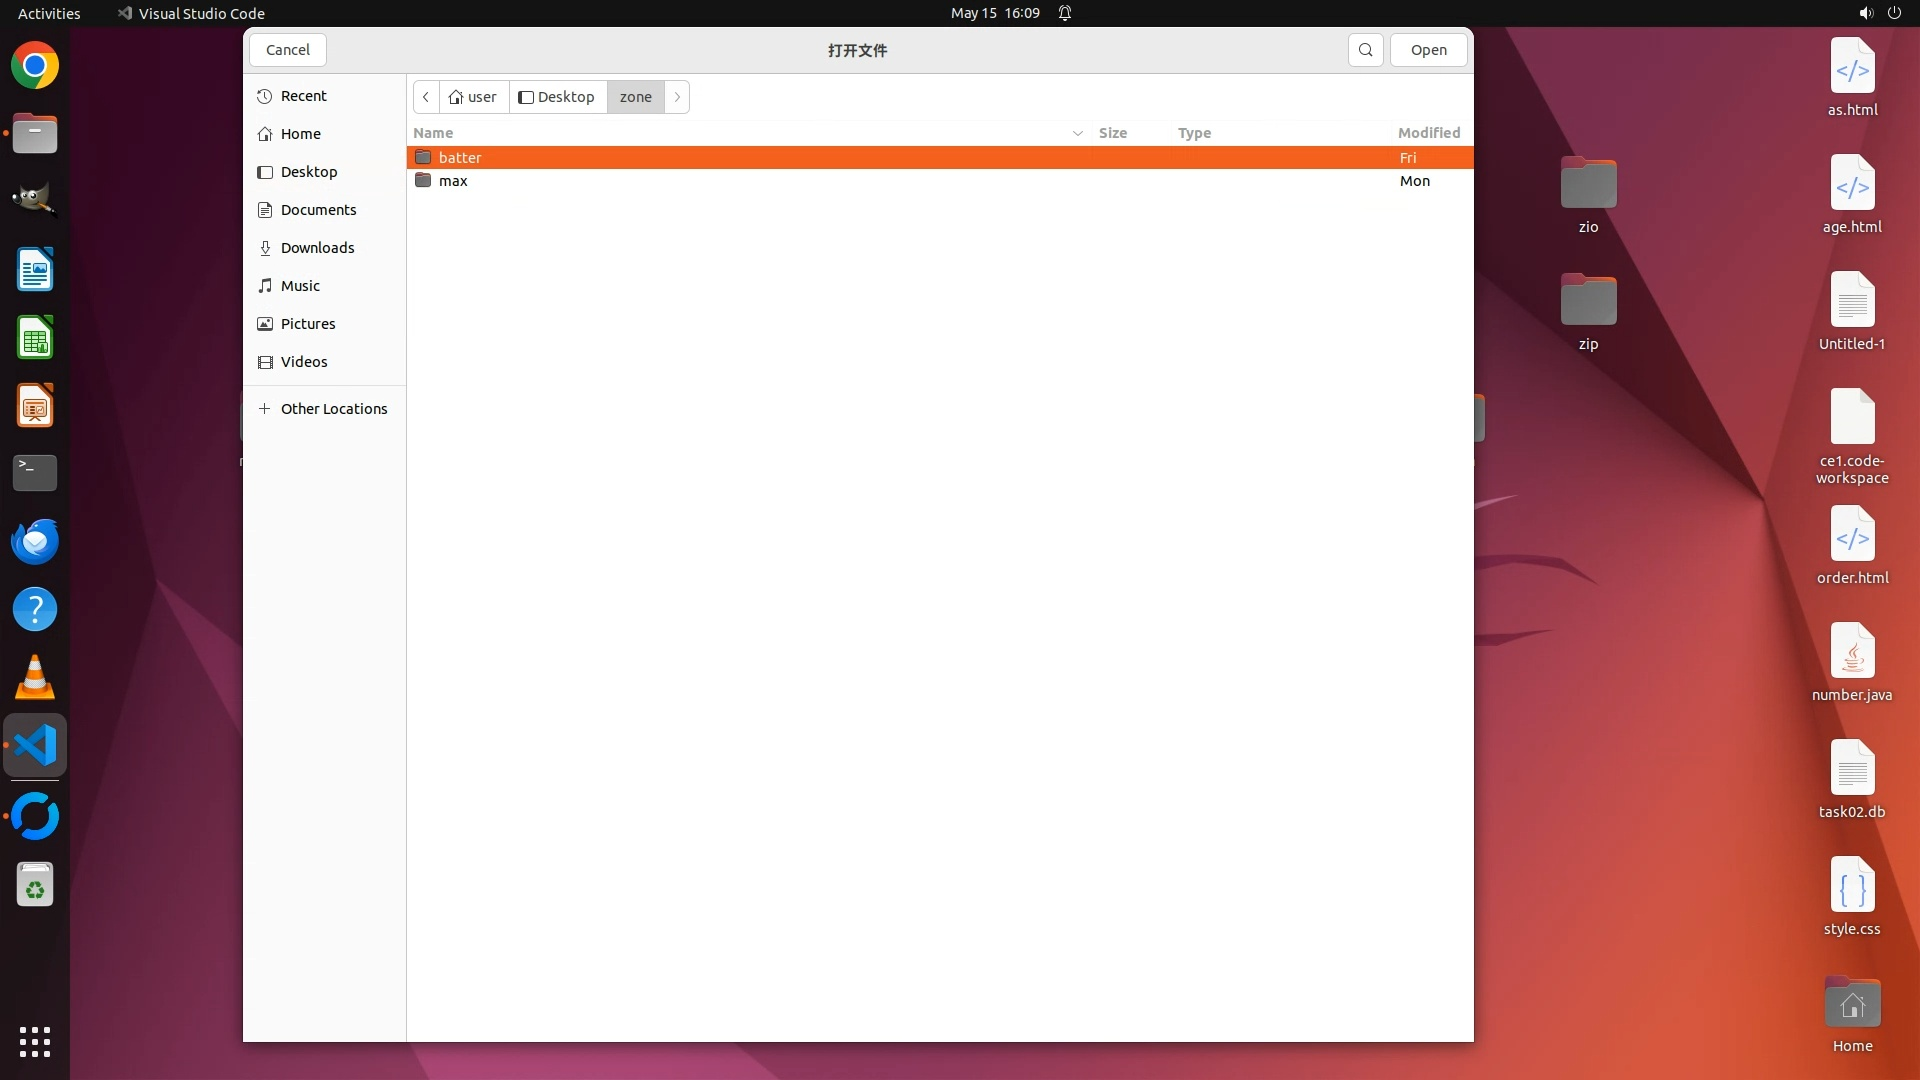Viewport: 1920px width, 1080px height.
Task: Open Other Locations in sidebar
Action: (x=333, y=409)
